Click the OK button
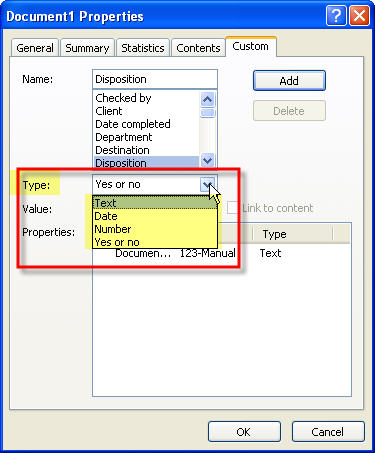This screenshot has width=375, height=453. pos(244,432)
